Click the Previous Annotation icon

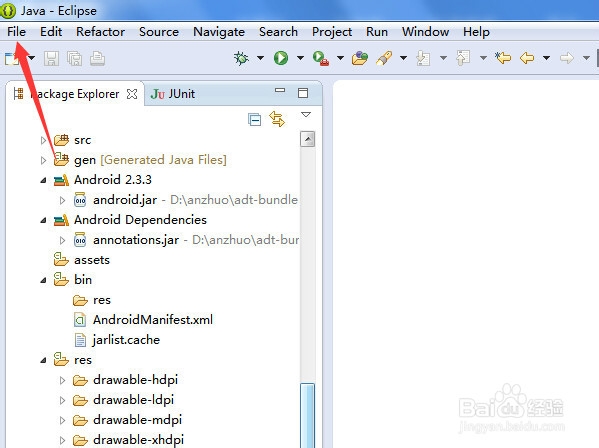463,58
